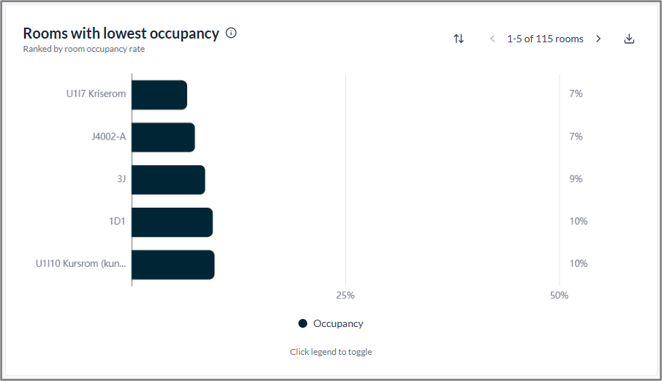662x381 pixels.
Task: Select the 3J occupancy bar
Action: point(168,180)
